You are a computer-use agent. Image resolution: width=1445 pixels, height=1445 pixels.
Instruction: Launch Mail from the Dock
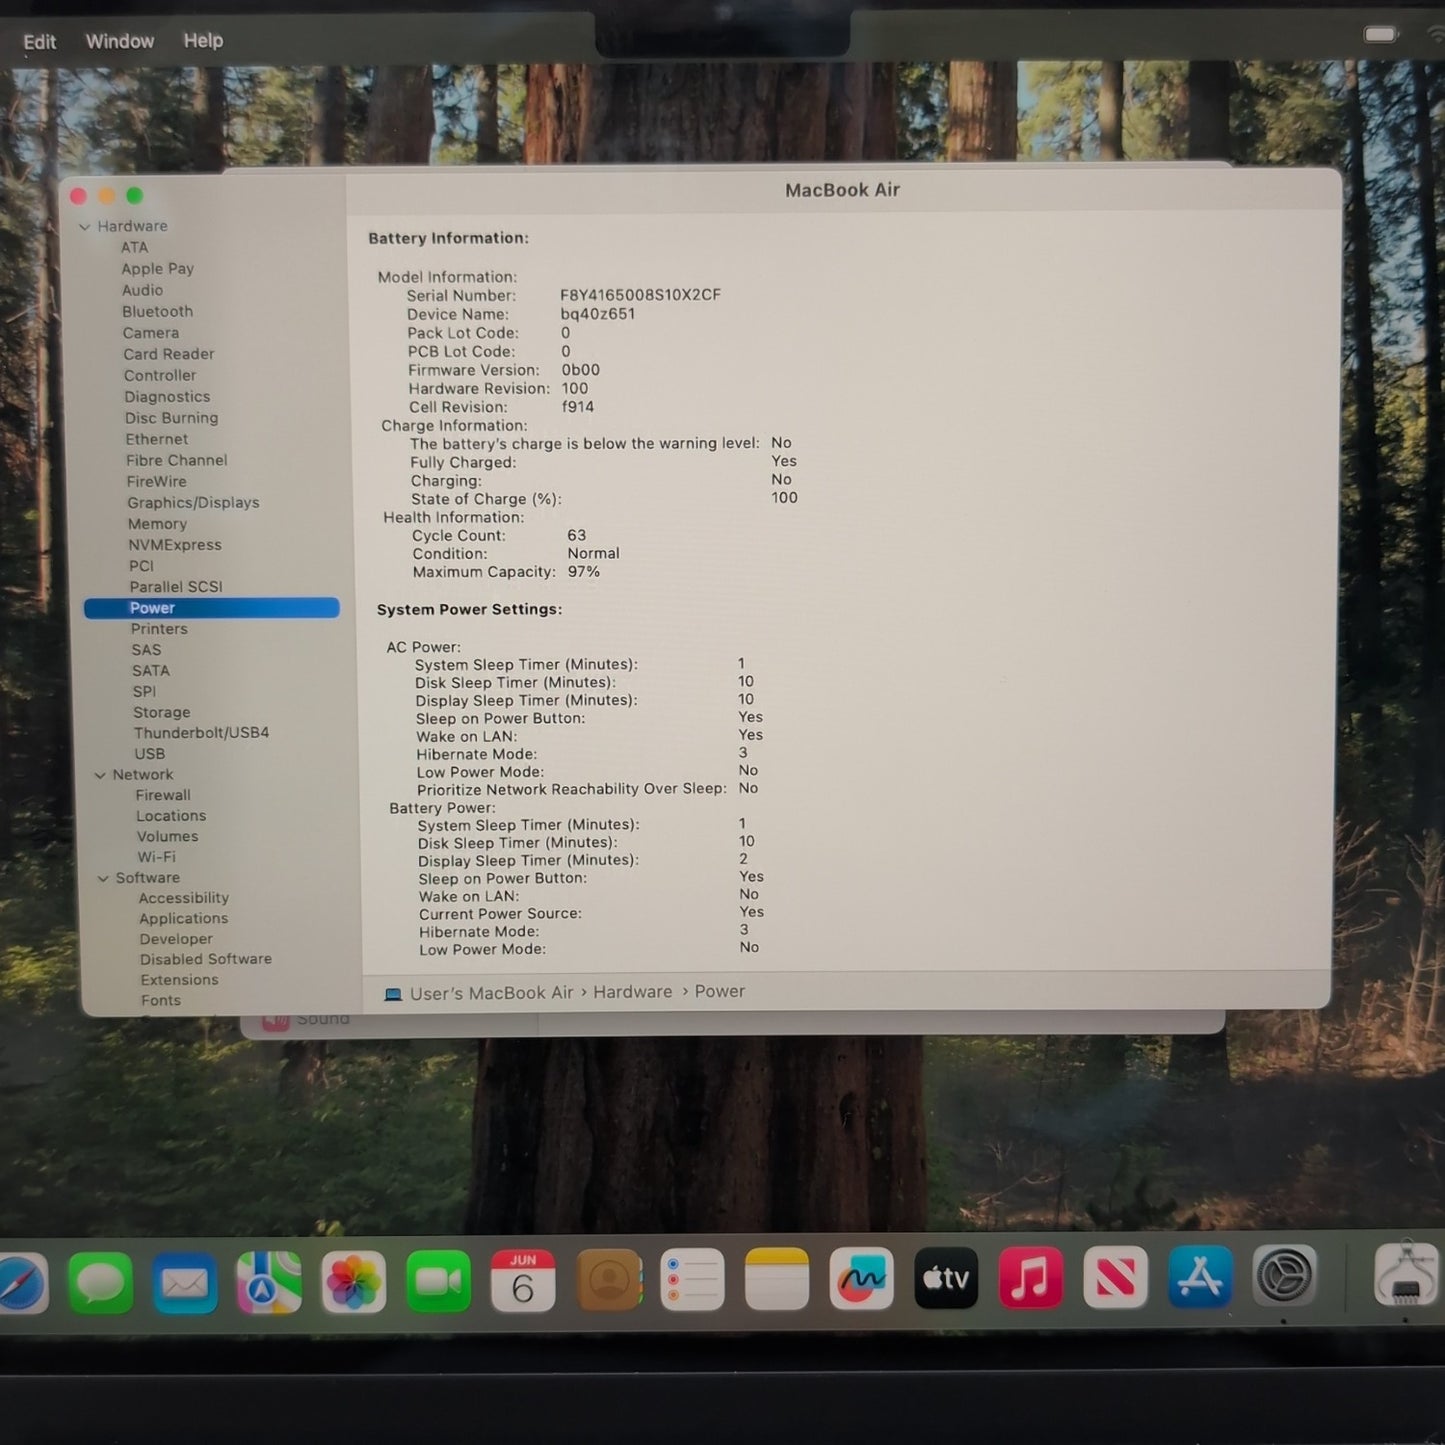pos(185,1282)
